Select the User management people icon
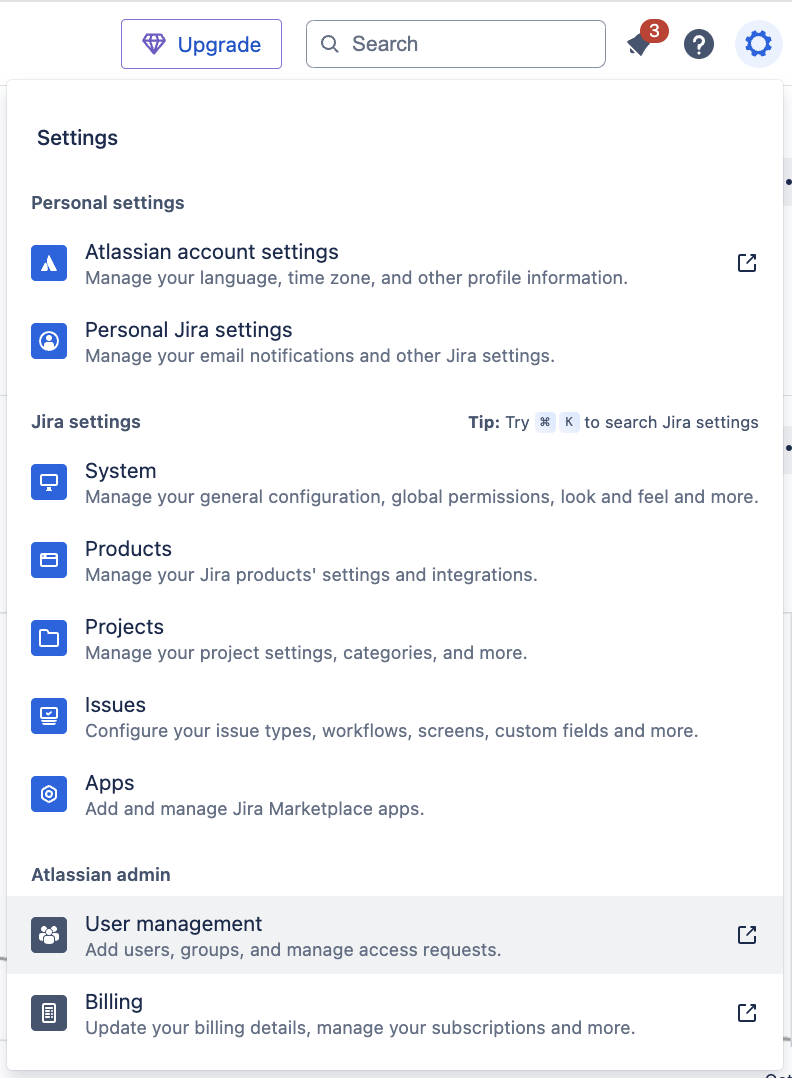The width and height of the screenshot is (792, 1078). pyautogui.click(x=49, y=935)
